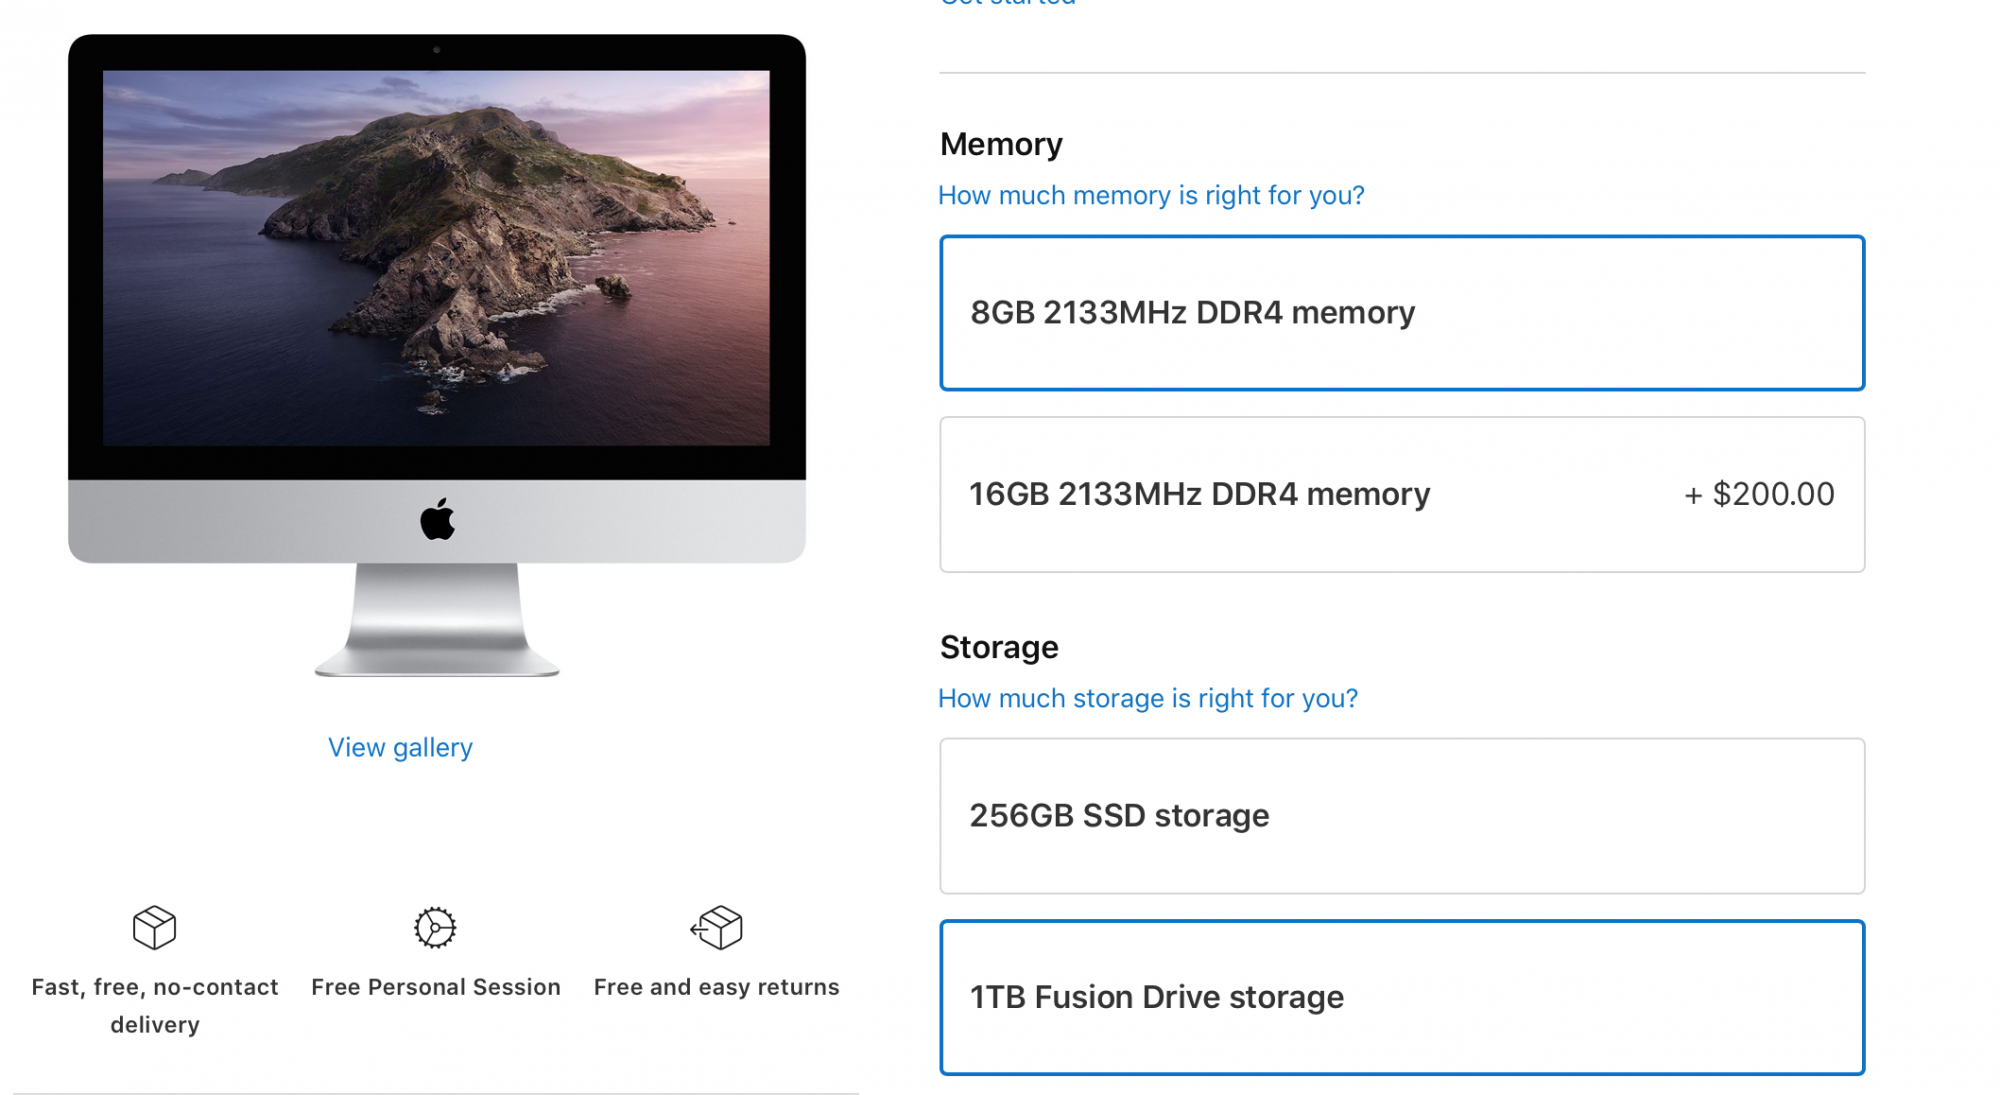Open 'How much storage is right for you?'
The height and width of the screenshot is (1095, 2000).
[1147, 698]
